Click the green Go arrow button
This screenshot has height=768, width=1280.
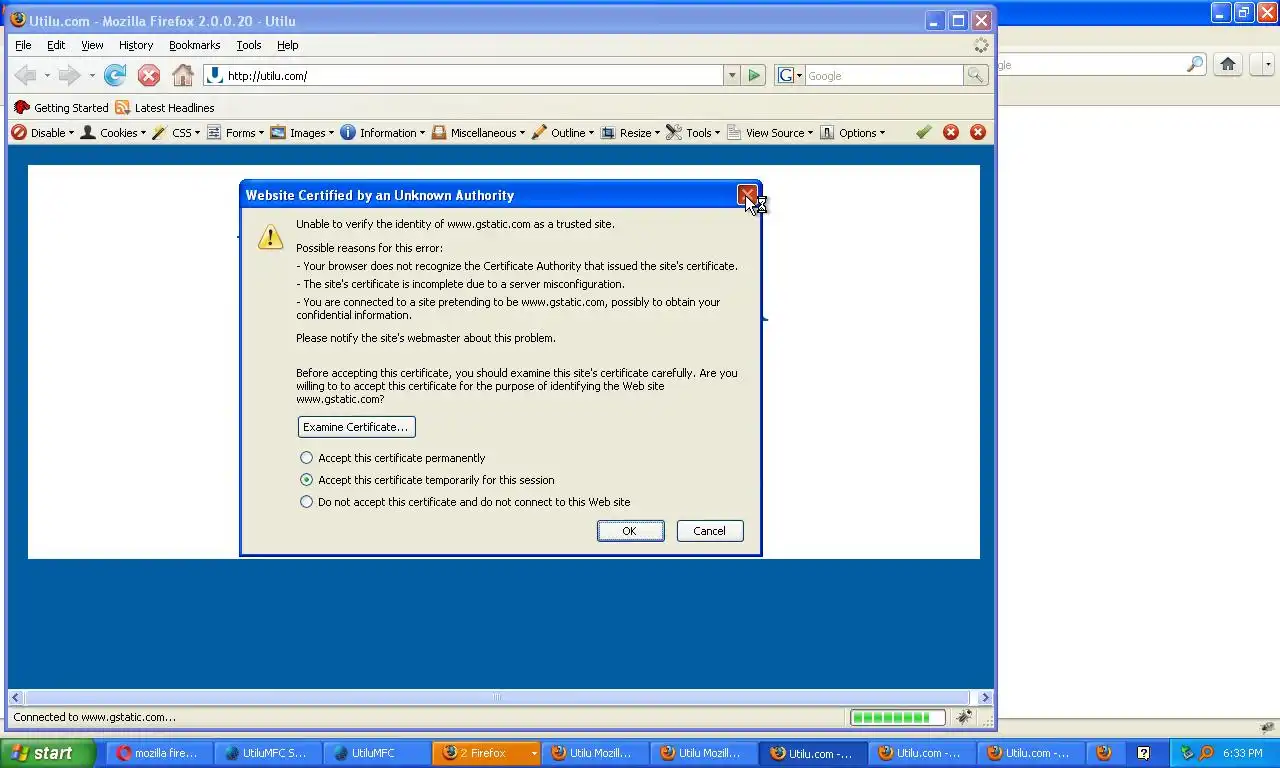click(755, 75)
